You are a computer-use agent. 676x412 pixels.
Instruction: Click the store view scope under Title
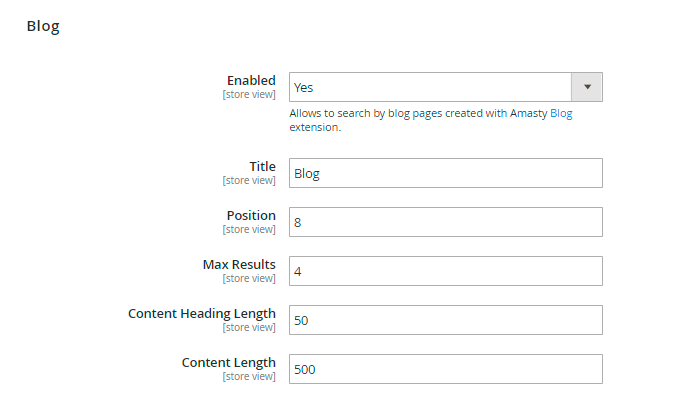click(249, 180)
